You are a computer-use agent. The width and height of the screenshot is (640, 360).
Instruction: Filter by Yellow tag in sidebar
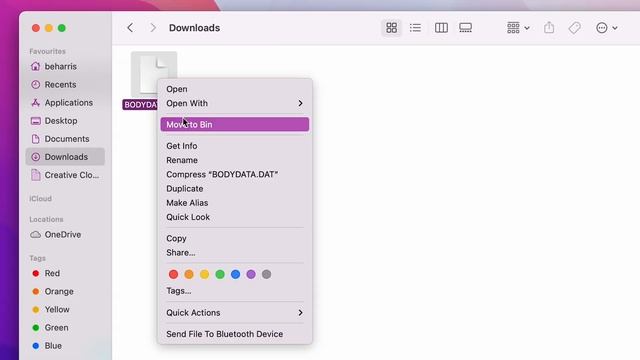point(65,309)
